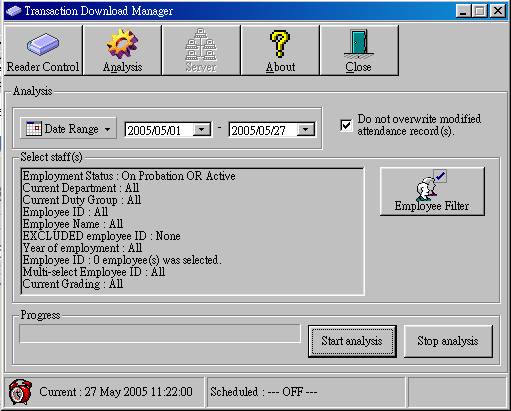Click the analysis progress bar

(x=160, y=334)
